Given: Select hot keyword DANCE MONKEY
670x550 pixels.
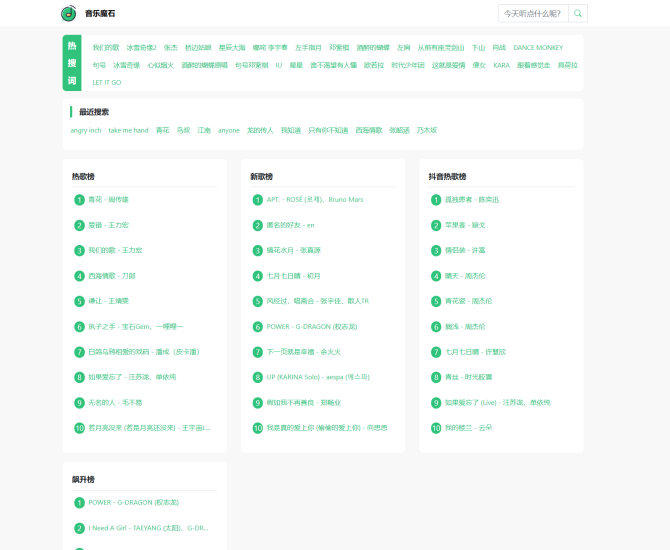Looking at the screenshot, I should (x=537, y=47).
